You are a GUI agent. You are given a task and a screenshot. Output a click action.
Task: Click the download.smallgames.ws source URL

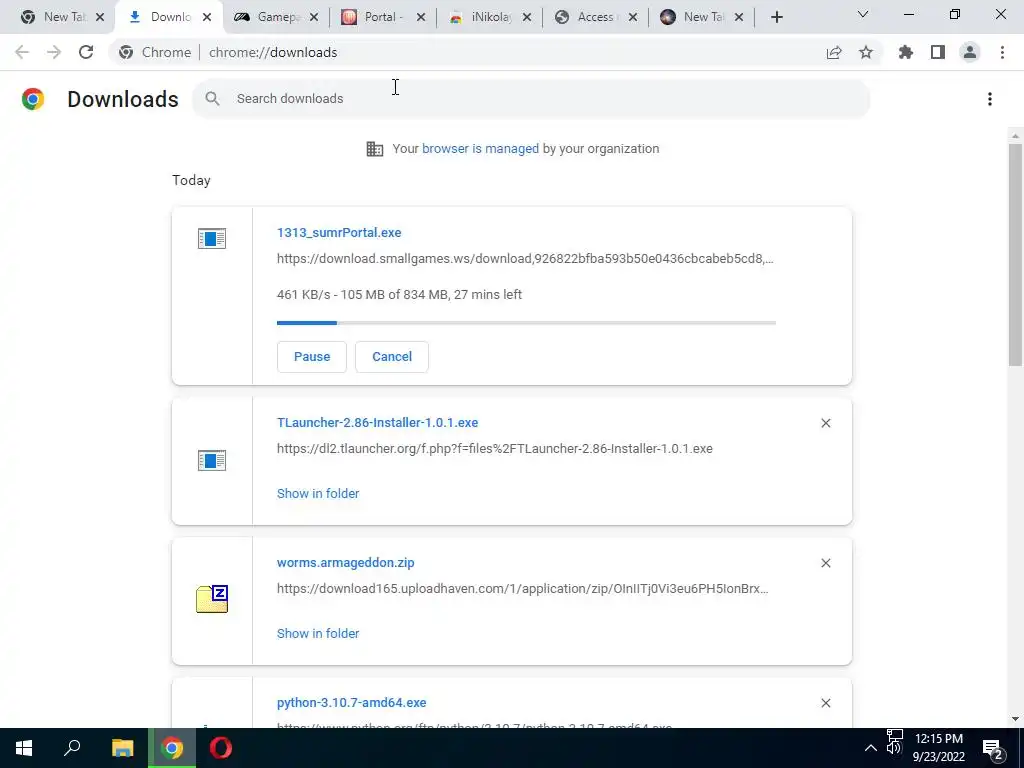tap(525, 259)
